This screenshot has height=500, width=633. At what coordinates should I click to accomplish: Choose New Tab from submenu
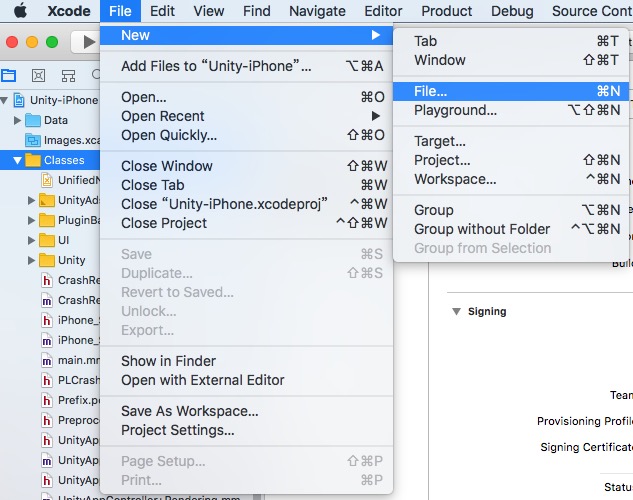click(x=511, y=41)
